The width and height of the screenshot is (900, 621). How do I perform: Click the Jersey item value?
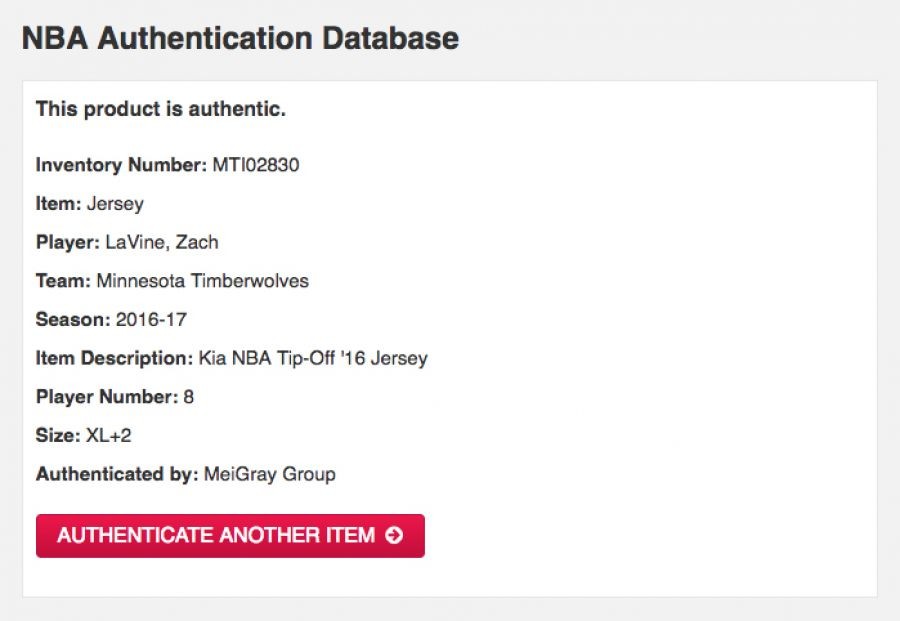[115, 204]
